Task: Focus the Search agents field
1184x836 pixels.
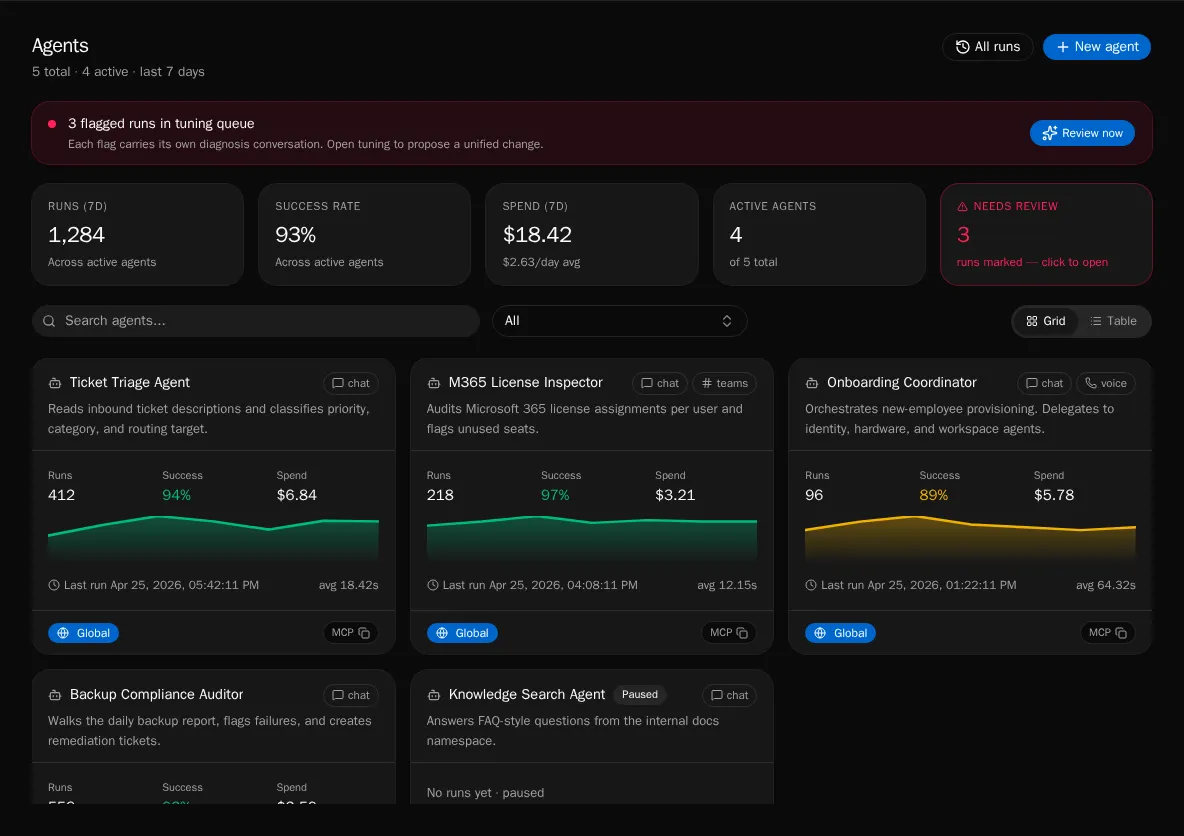Action: 255,321
